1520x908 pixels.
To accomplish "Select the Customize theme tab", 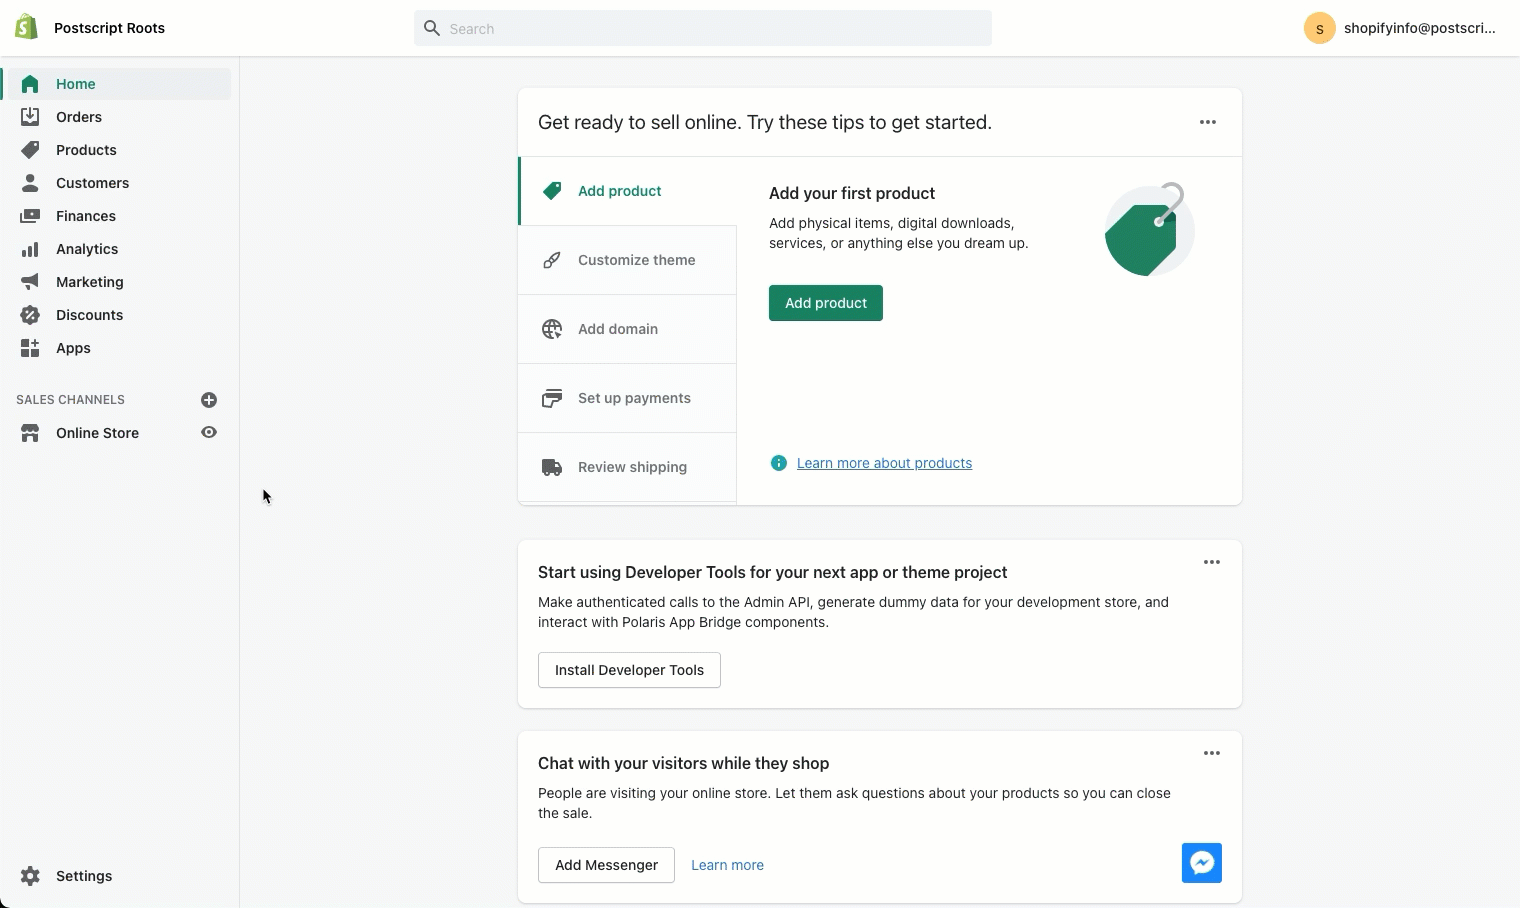I will coord(627,260).
